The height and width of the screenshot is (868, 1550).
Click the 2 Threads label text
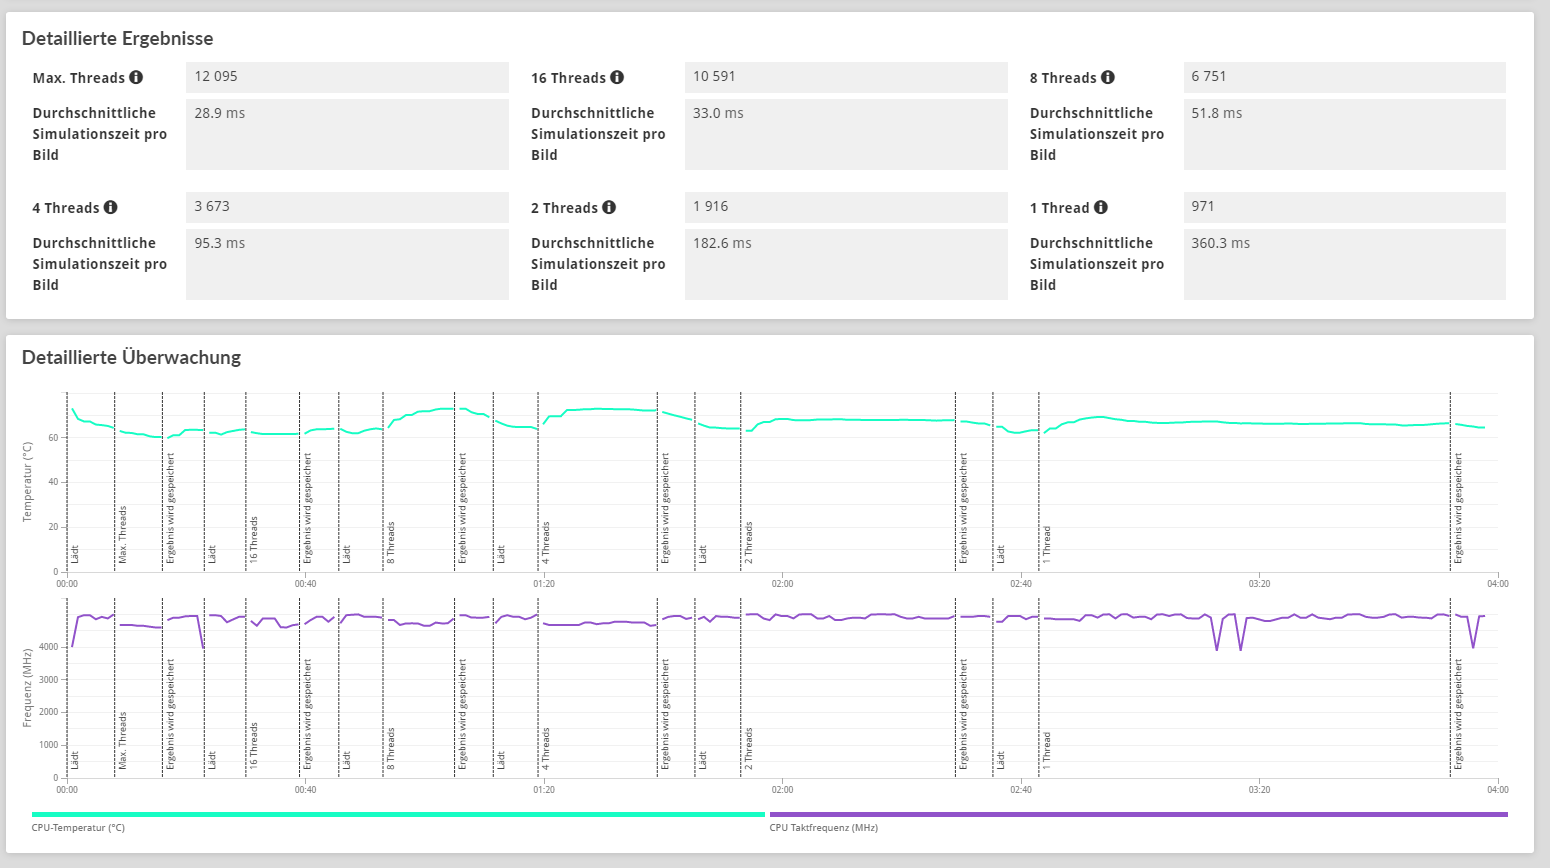(564, 208)
